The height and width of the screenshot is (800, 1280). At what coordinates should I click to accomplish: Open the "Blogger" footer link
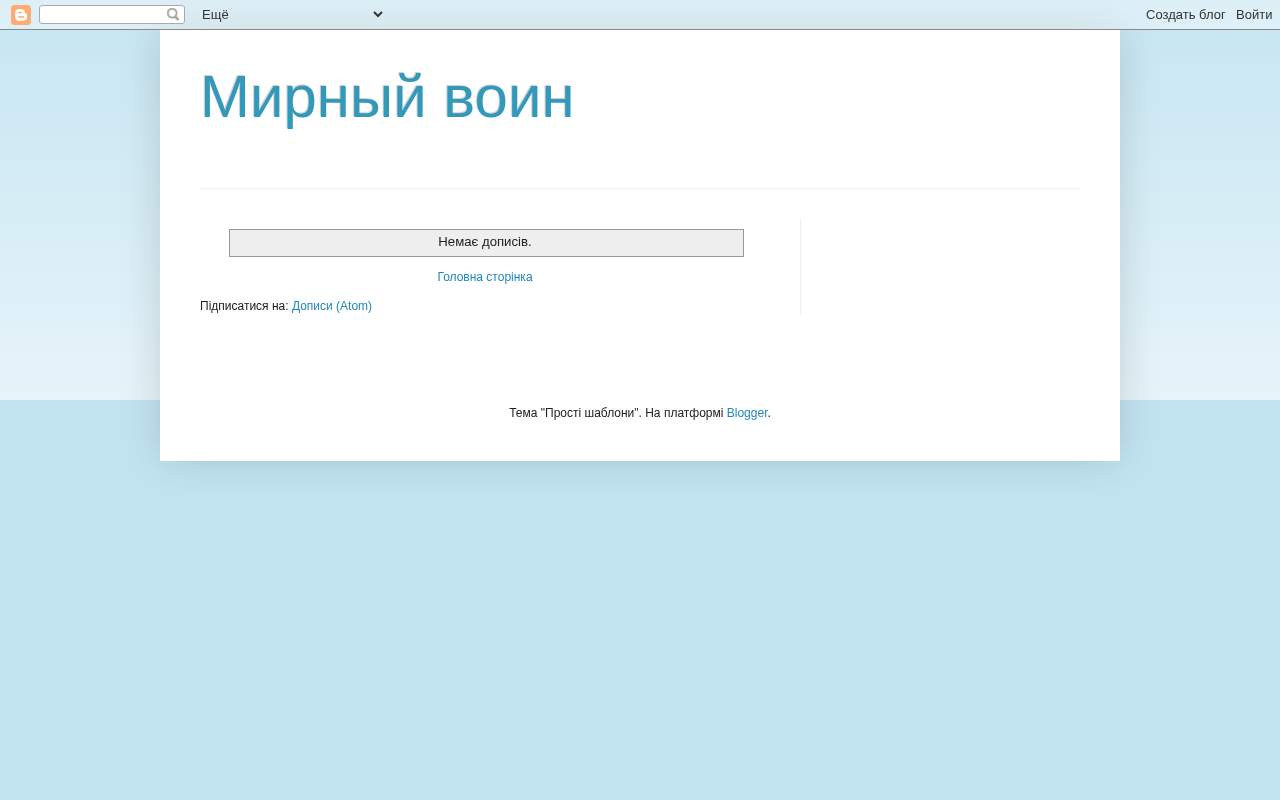click(x=747, y=413)
